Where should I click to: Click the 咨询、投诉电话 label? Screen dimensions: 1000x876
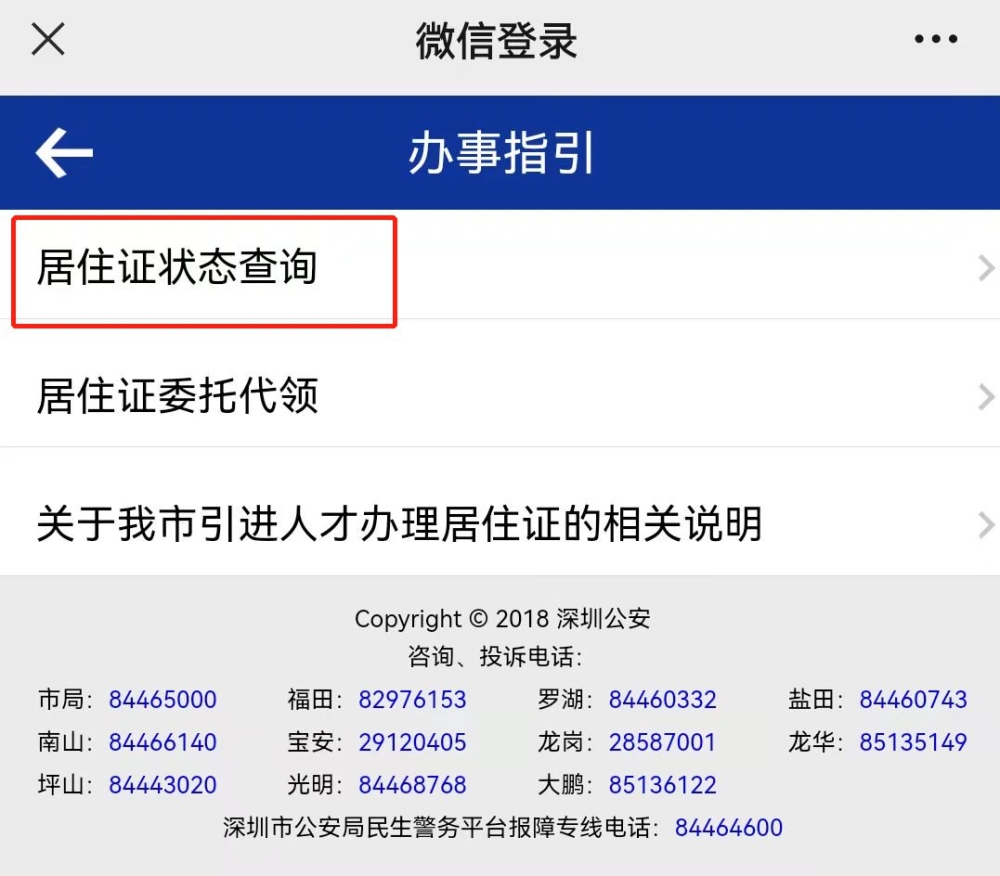[495, 657]
